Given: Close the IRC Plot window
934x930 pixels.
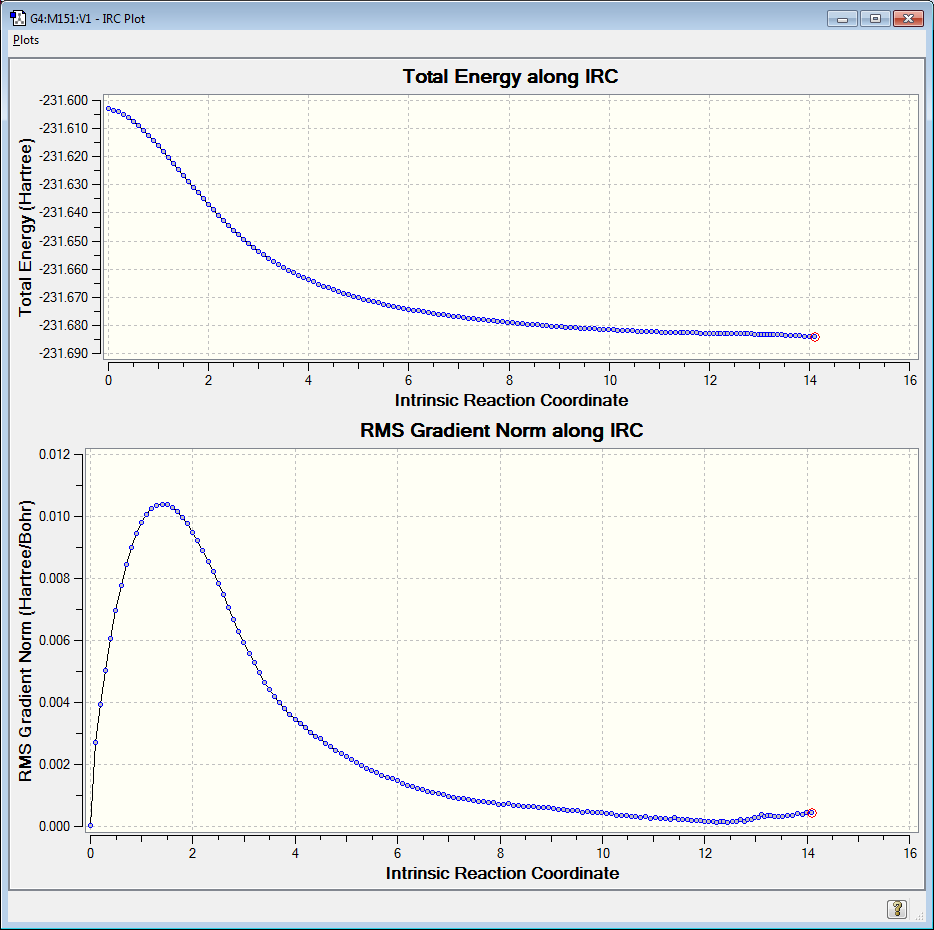Looking at the screenshot, I should point(908,18).
